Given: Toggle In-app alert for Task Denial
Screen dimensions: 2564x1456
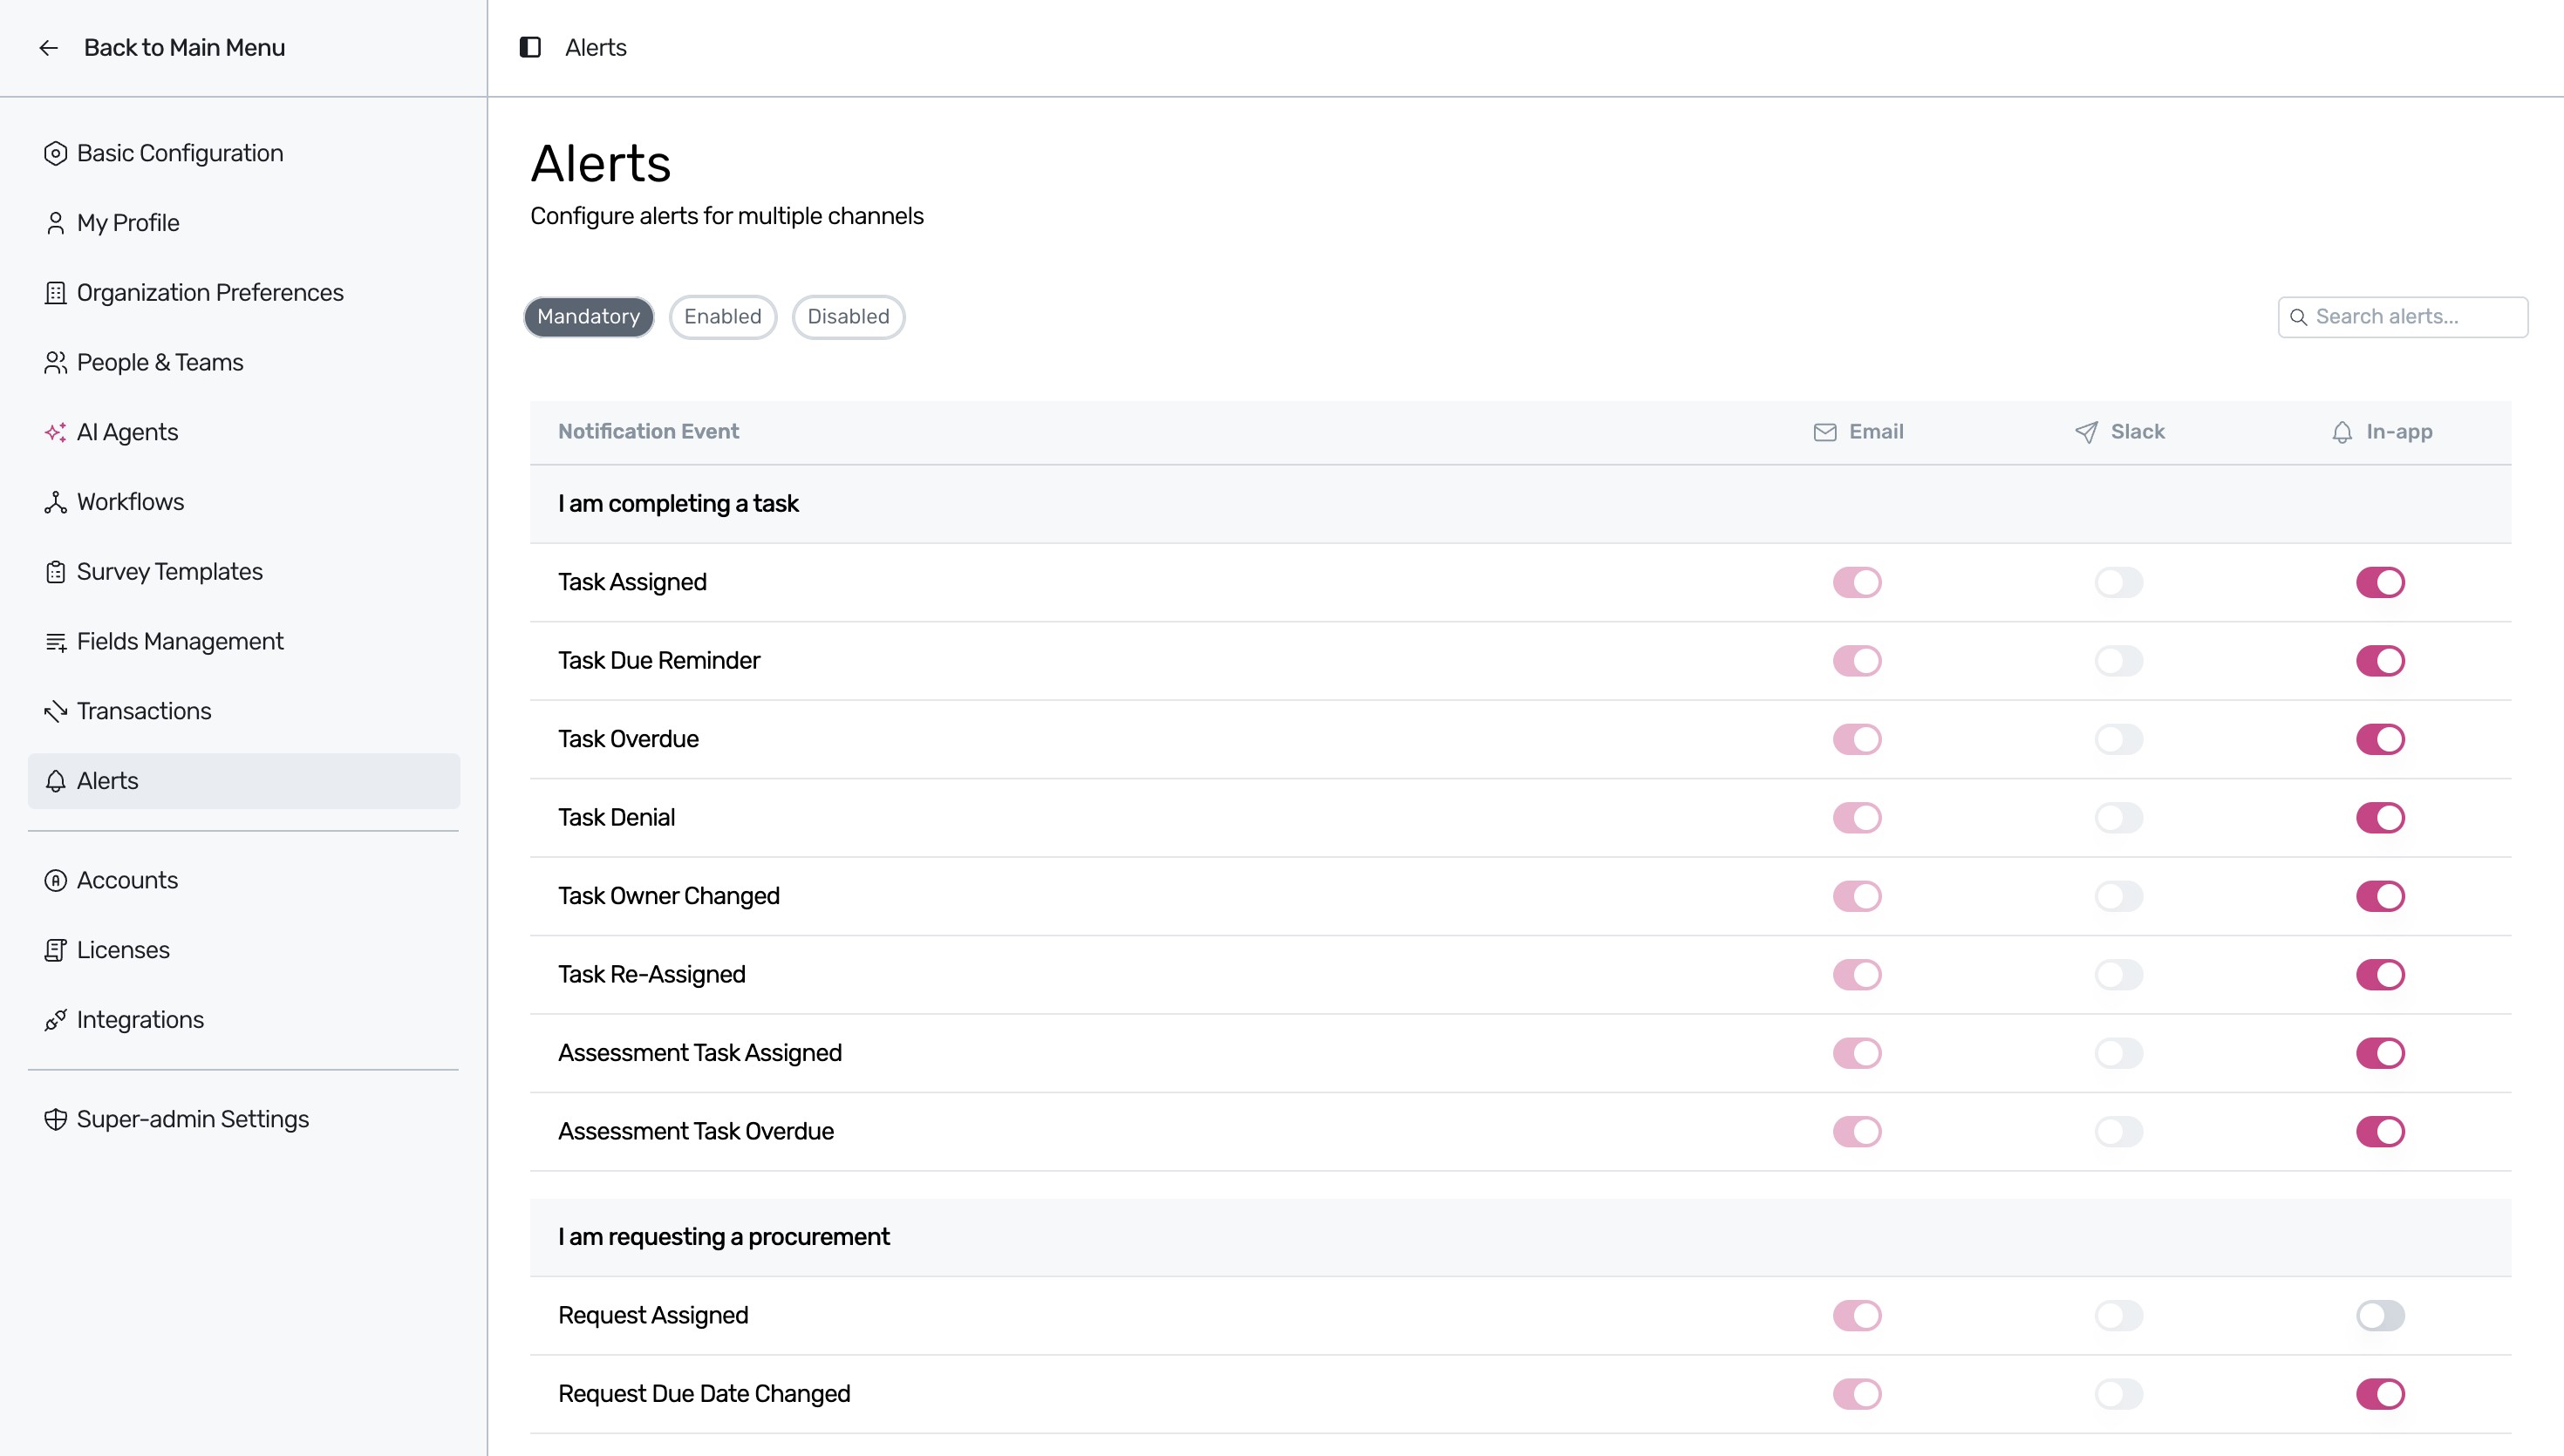Looking at the screenshot, I should pos(2380,818).
